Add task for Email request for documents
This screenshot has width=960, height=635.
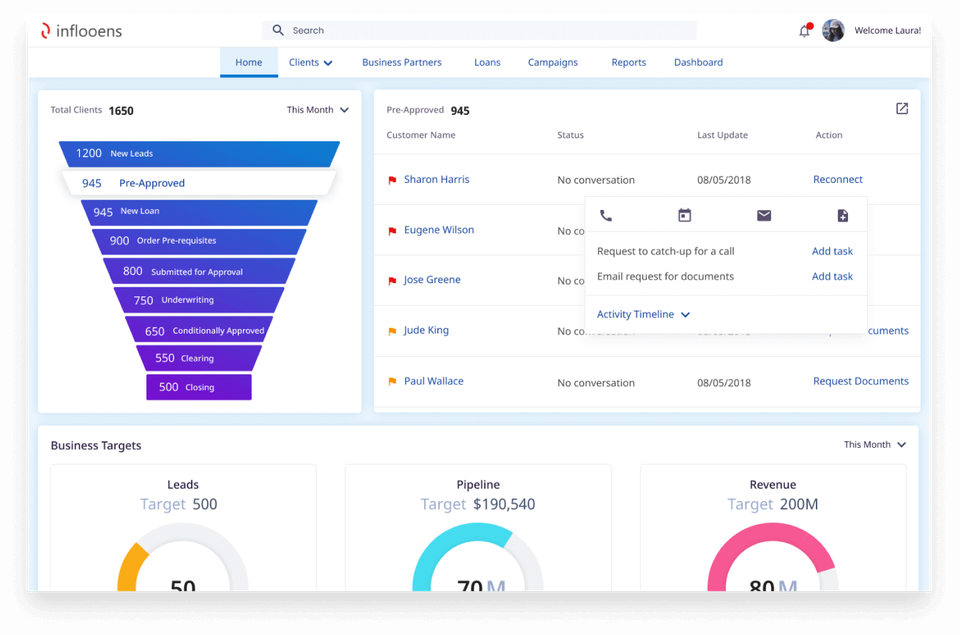(832, 276)
